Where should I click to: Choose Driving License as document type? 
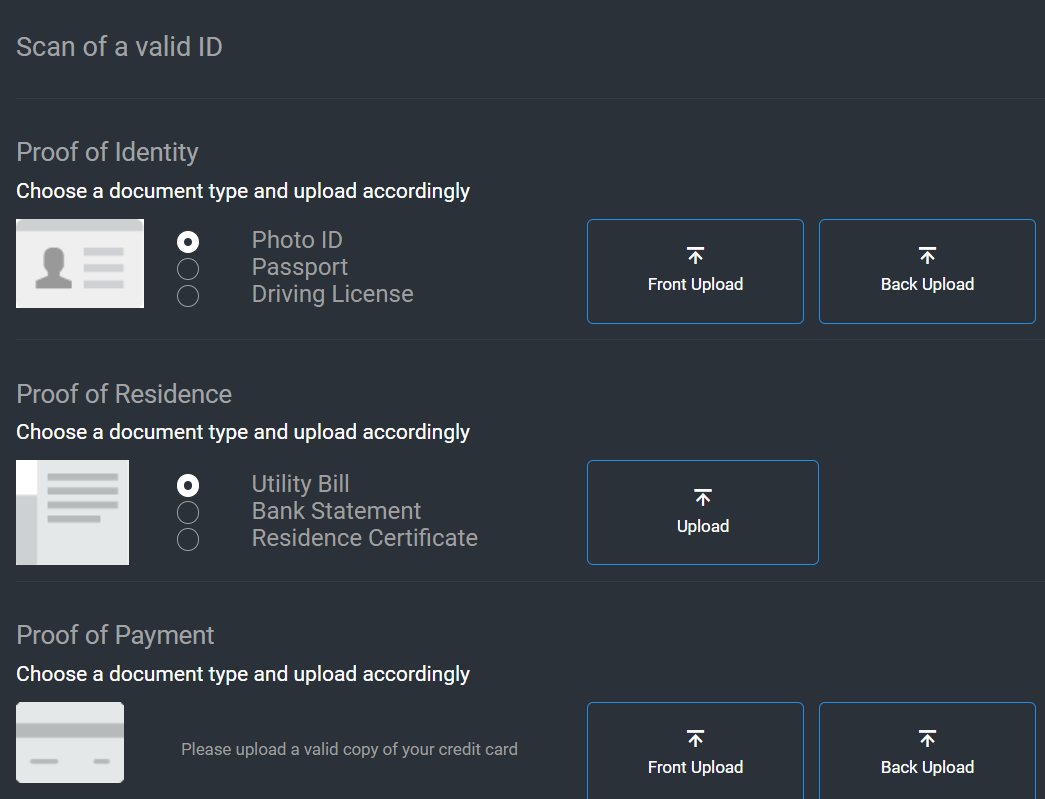(188, 296)
